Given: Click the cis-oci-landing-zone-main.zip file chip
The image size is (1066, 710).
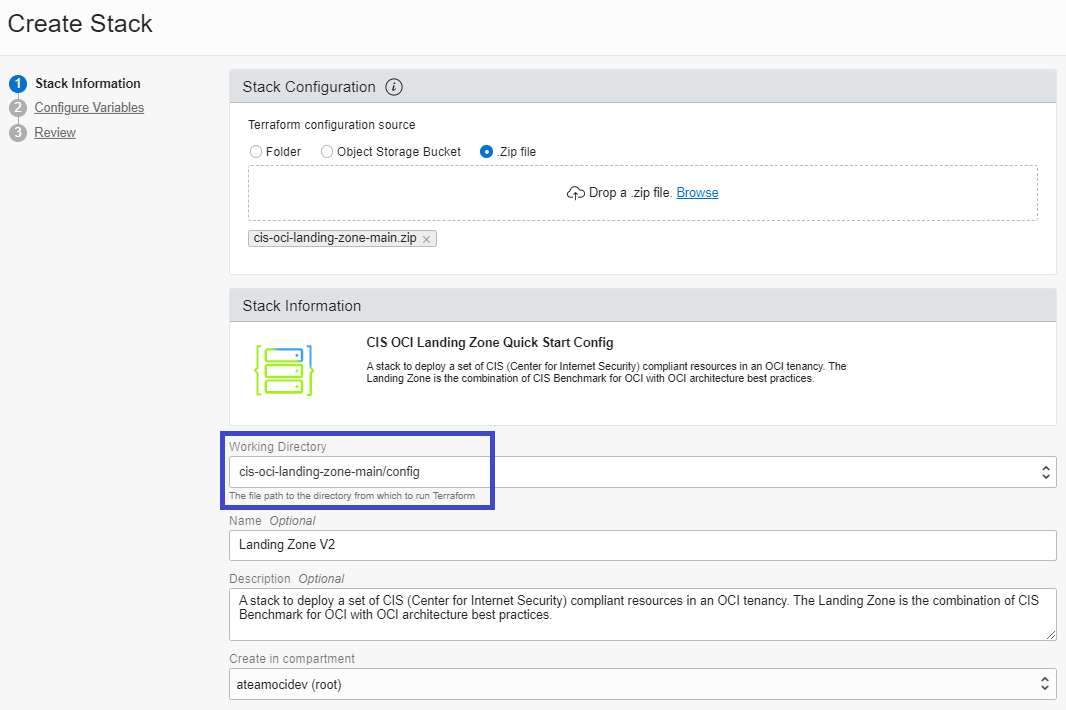Looking at the screenshot, I should point(336,239).
